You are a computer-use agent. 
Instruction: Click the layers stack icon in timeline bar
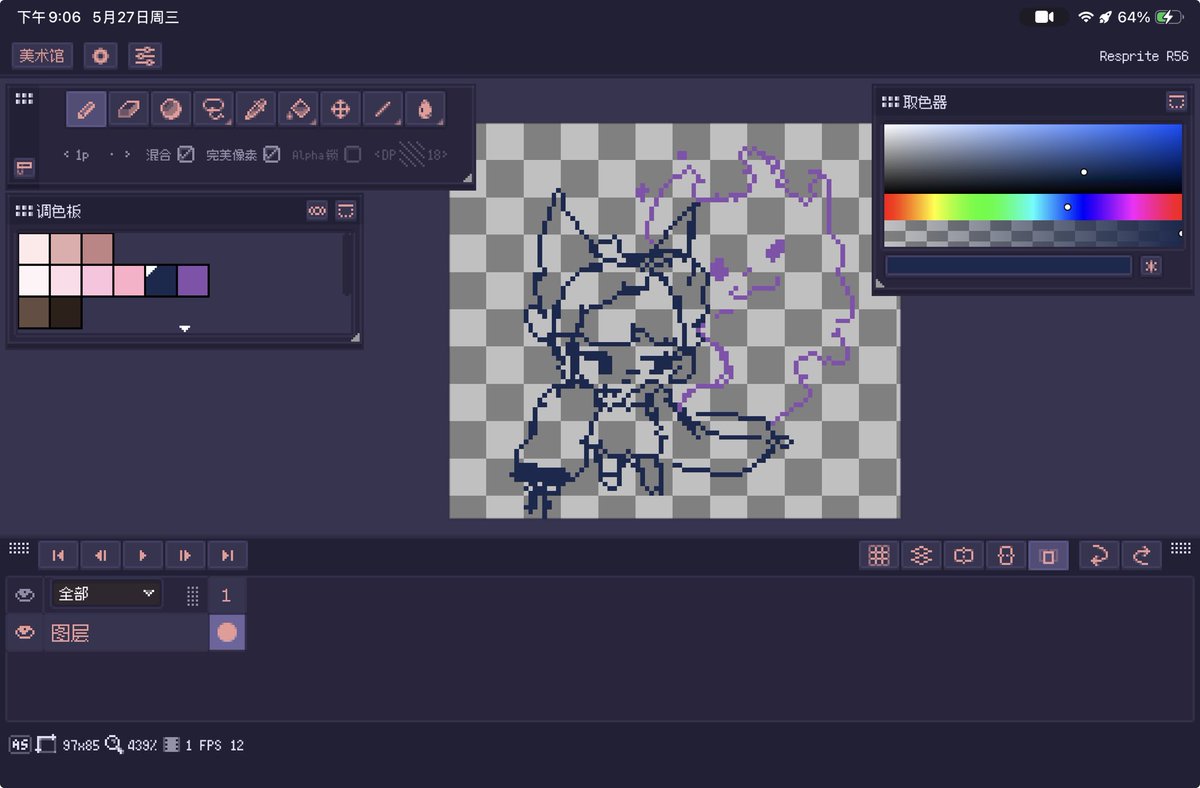pos(921,556)
